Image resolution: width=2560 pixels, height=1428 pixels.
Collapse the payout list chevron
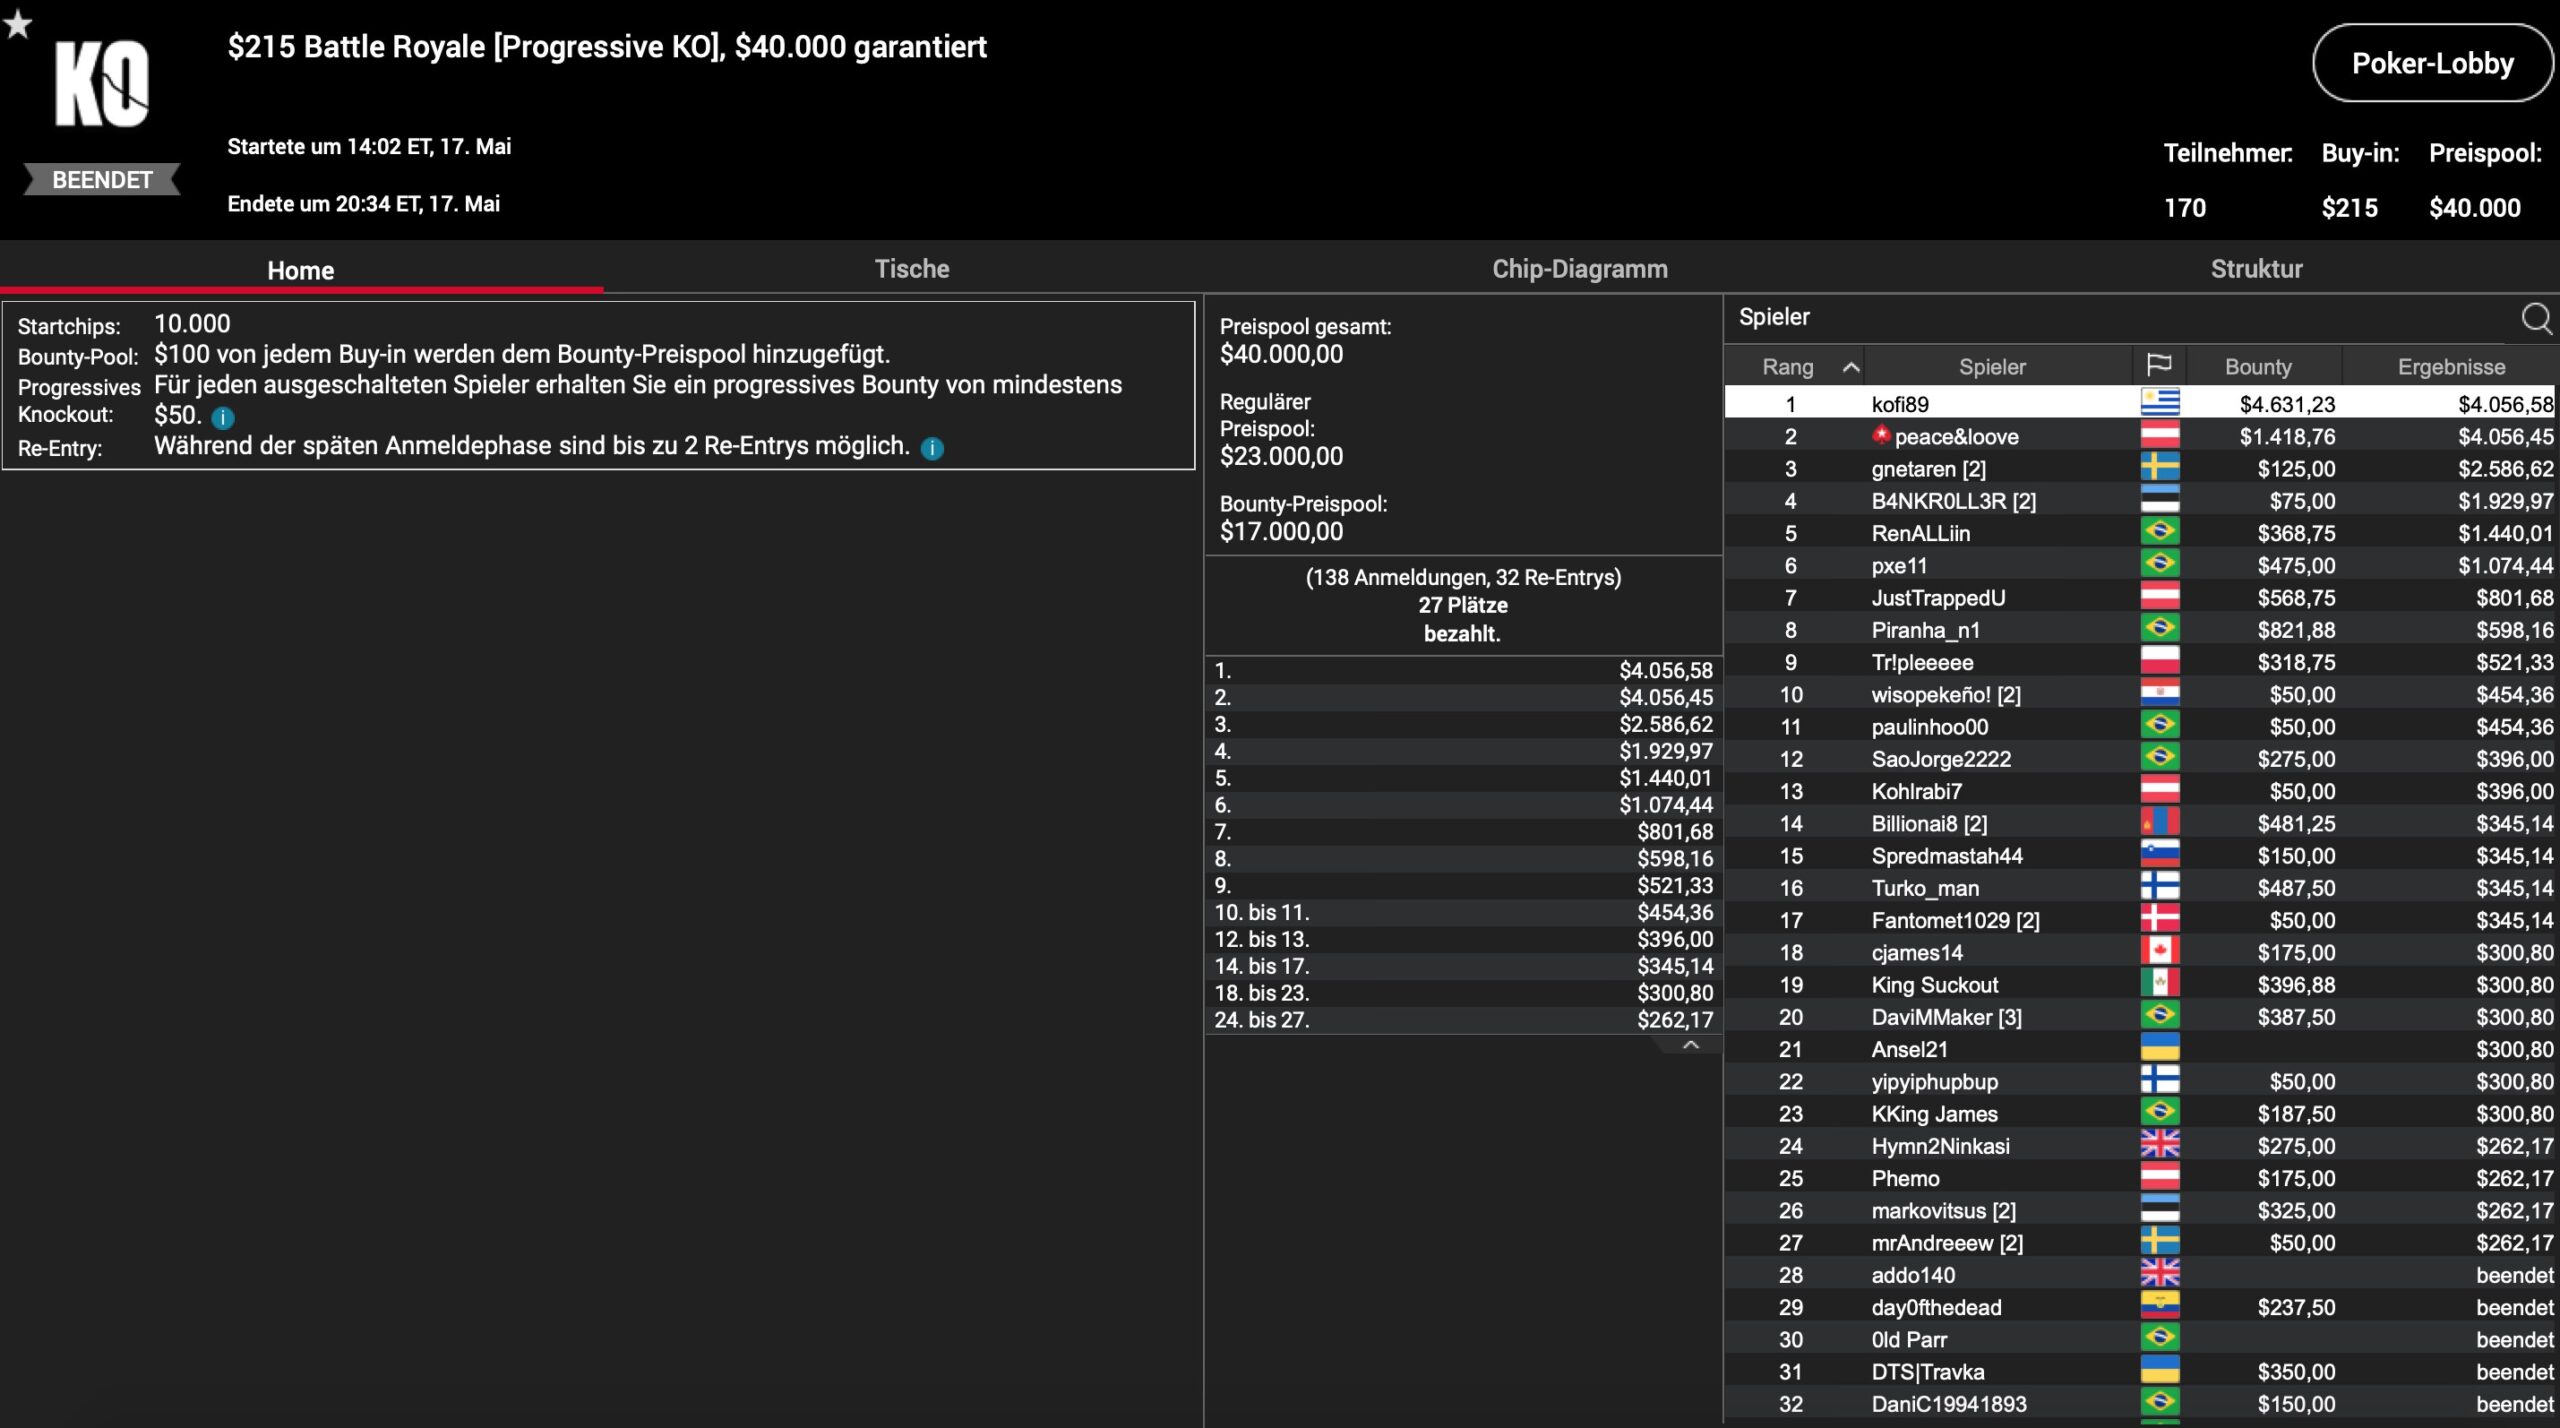[x=1691, y=1045]
